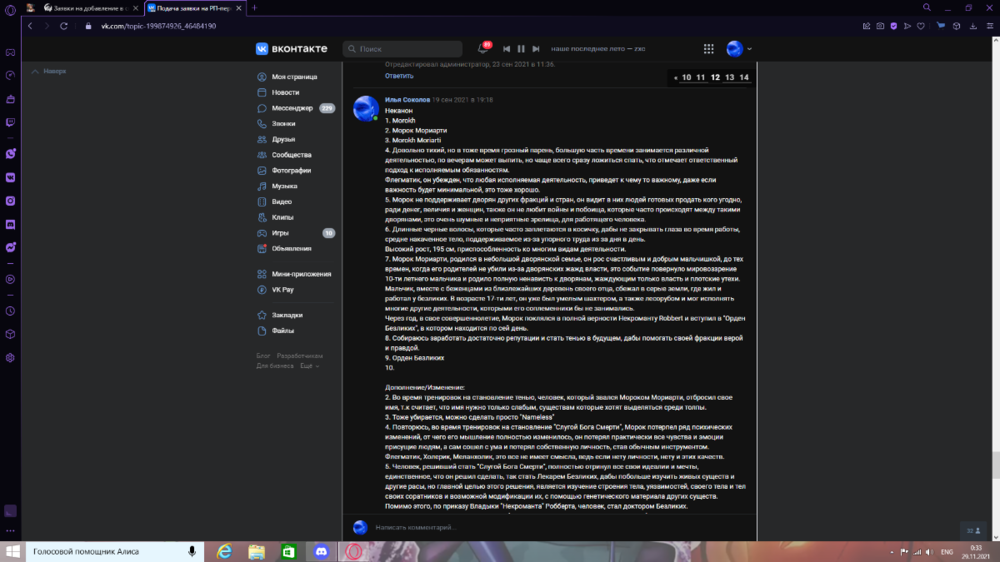Click the Alice voice assistant microphone
The width and height of the screenshot is (1000, 562).
coord(192,551)
